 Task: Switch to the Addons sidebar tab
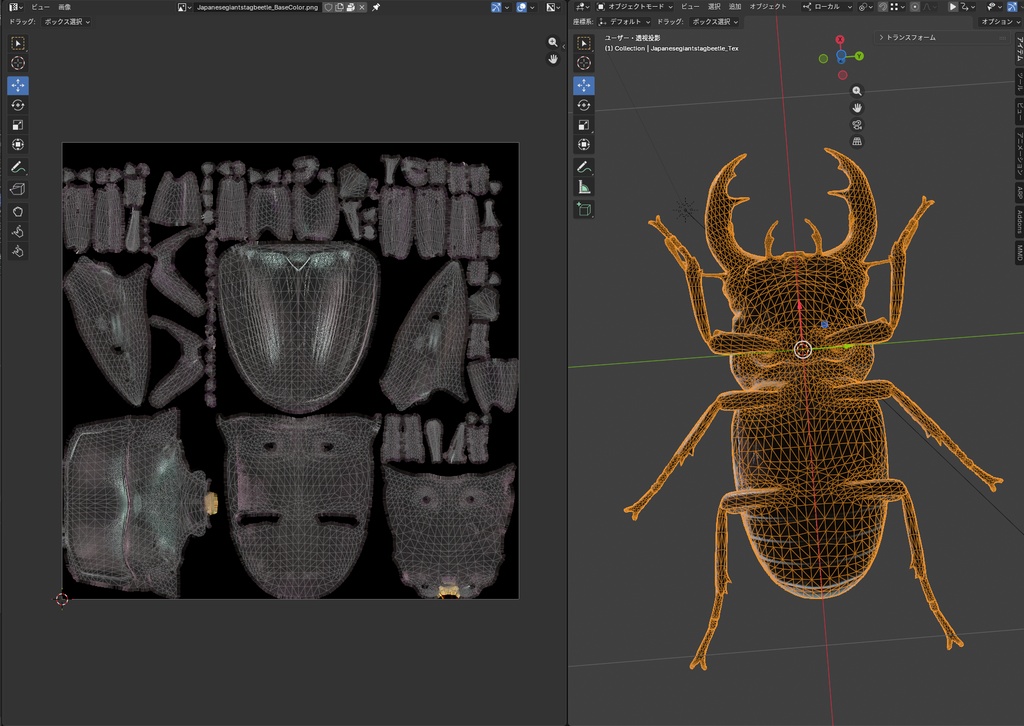(x=1018, y=221)
